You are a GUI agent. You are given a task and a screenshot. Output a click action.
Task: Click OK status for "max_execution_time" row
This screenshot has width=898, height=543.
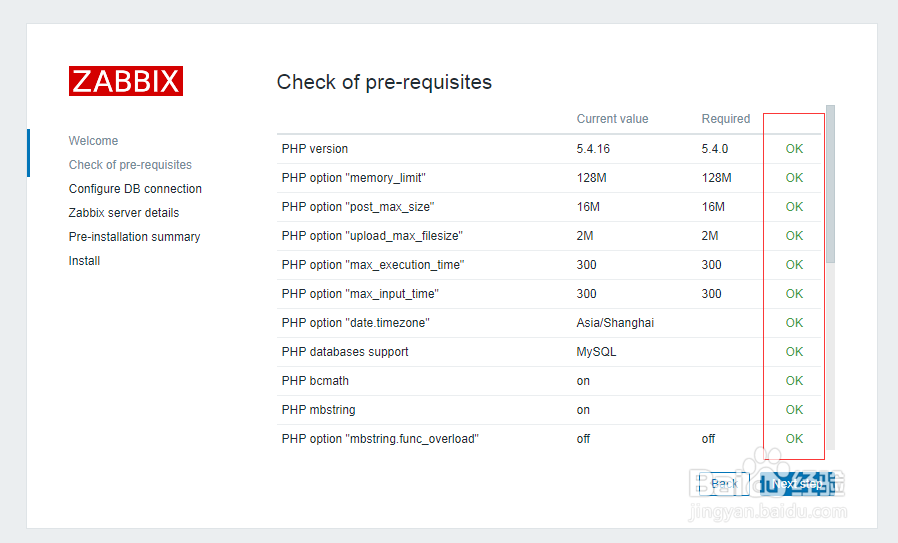[x=794, y=265]
